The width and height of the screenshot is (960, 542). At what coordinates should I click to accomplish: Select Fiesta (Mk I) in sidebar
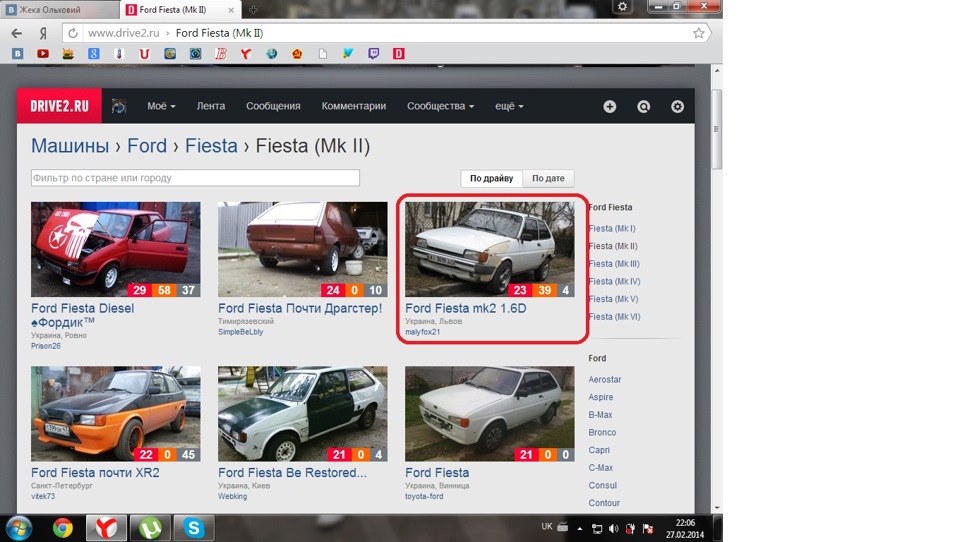click(612, 228)
